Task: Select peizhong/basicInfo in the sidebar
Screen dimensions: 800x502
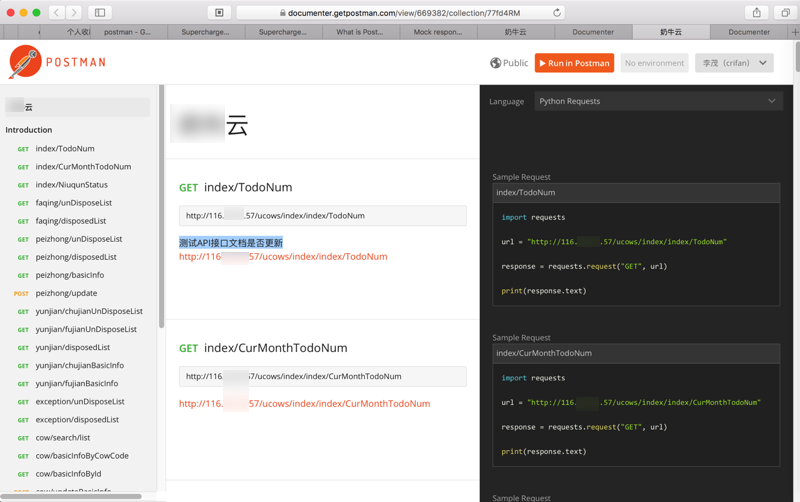Action: (x=70, y=275)
